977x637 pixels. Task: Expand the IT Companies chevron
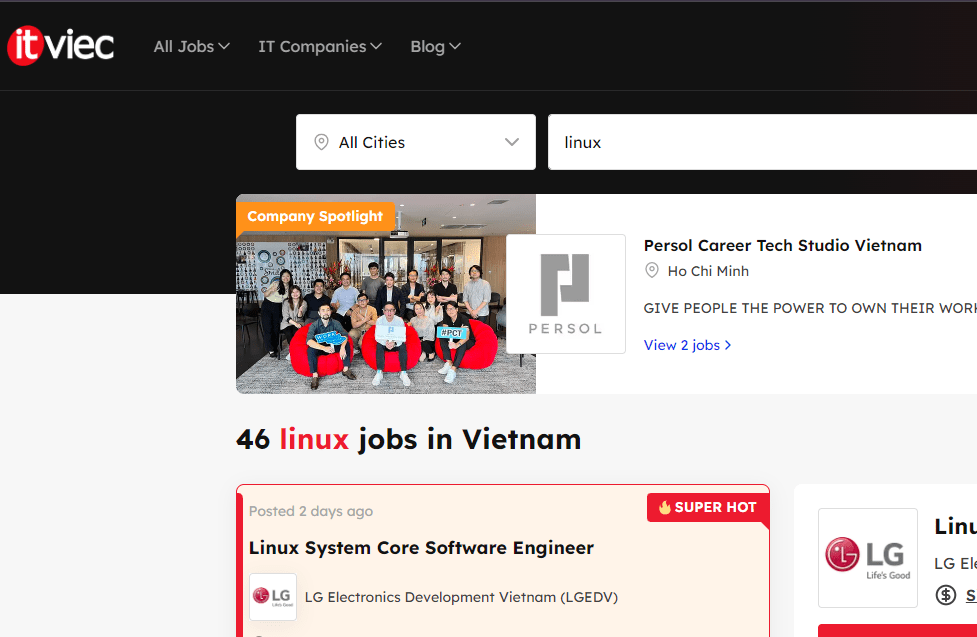(x=376, y=46)
